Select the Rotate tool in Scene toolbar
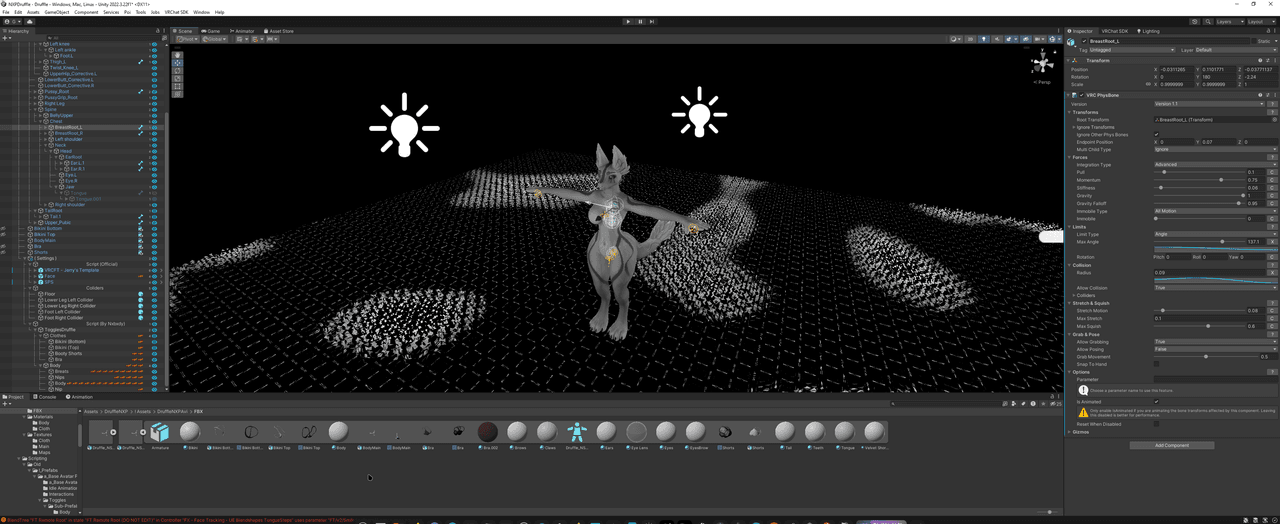This screenshot has width=1280, height=524. pyautogui.click(x=178, y=71)
